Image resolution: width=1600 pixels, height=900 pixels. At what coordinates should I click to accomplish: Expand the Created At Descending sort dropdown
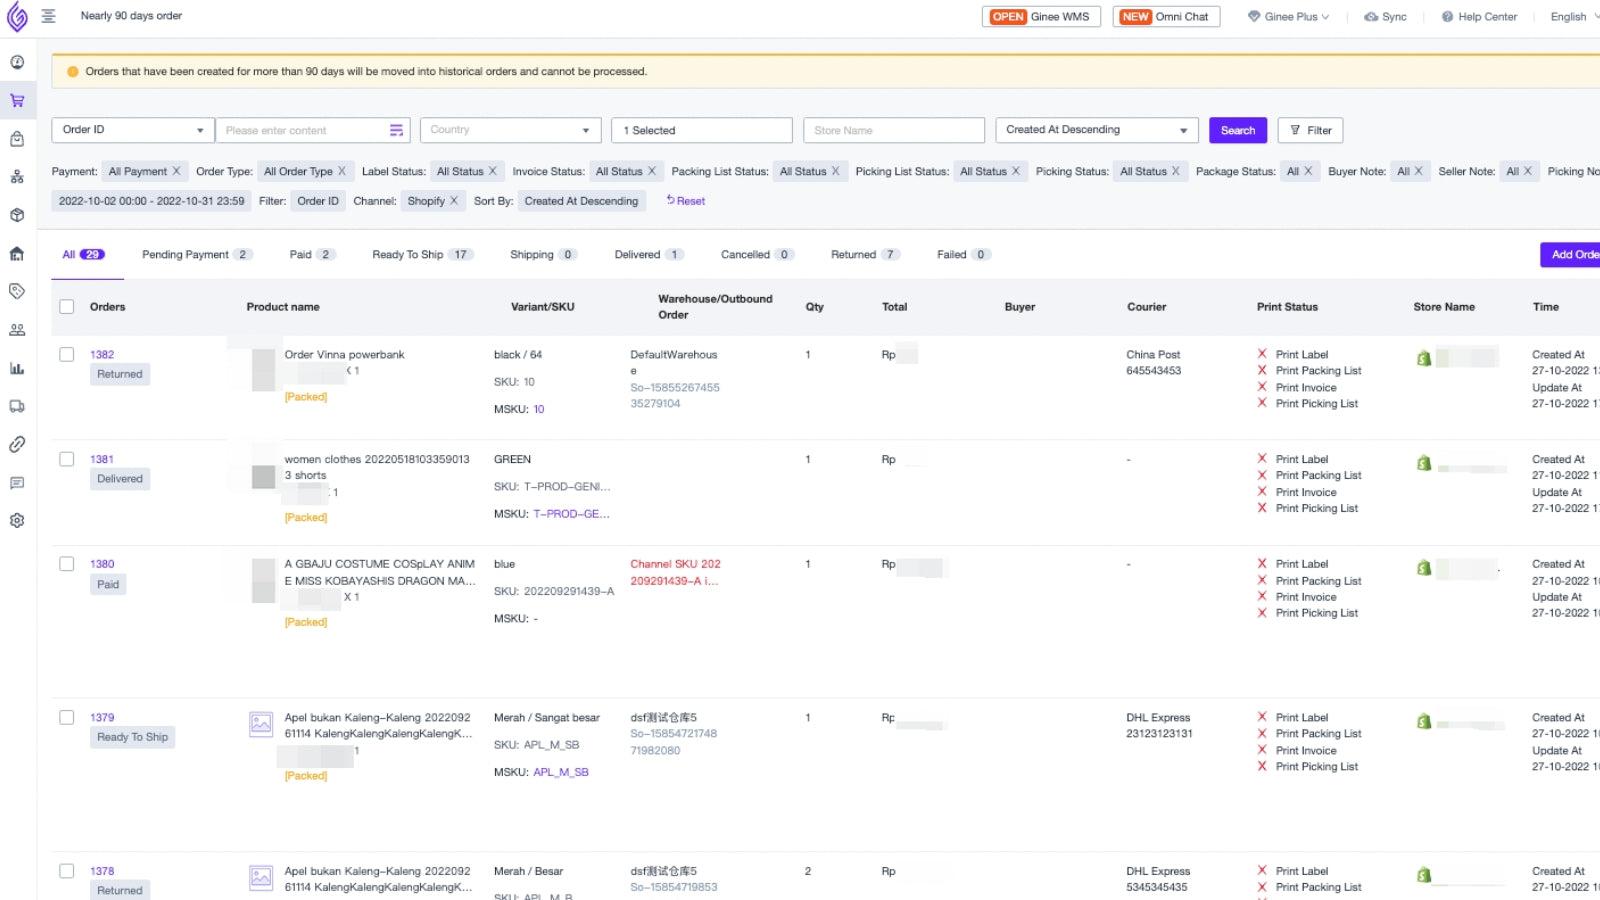1096,129
